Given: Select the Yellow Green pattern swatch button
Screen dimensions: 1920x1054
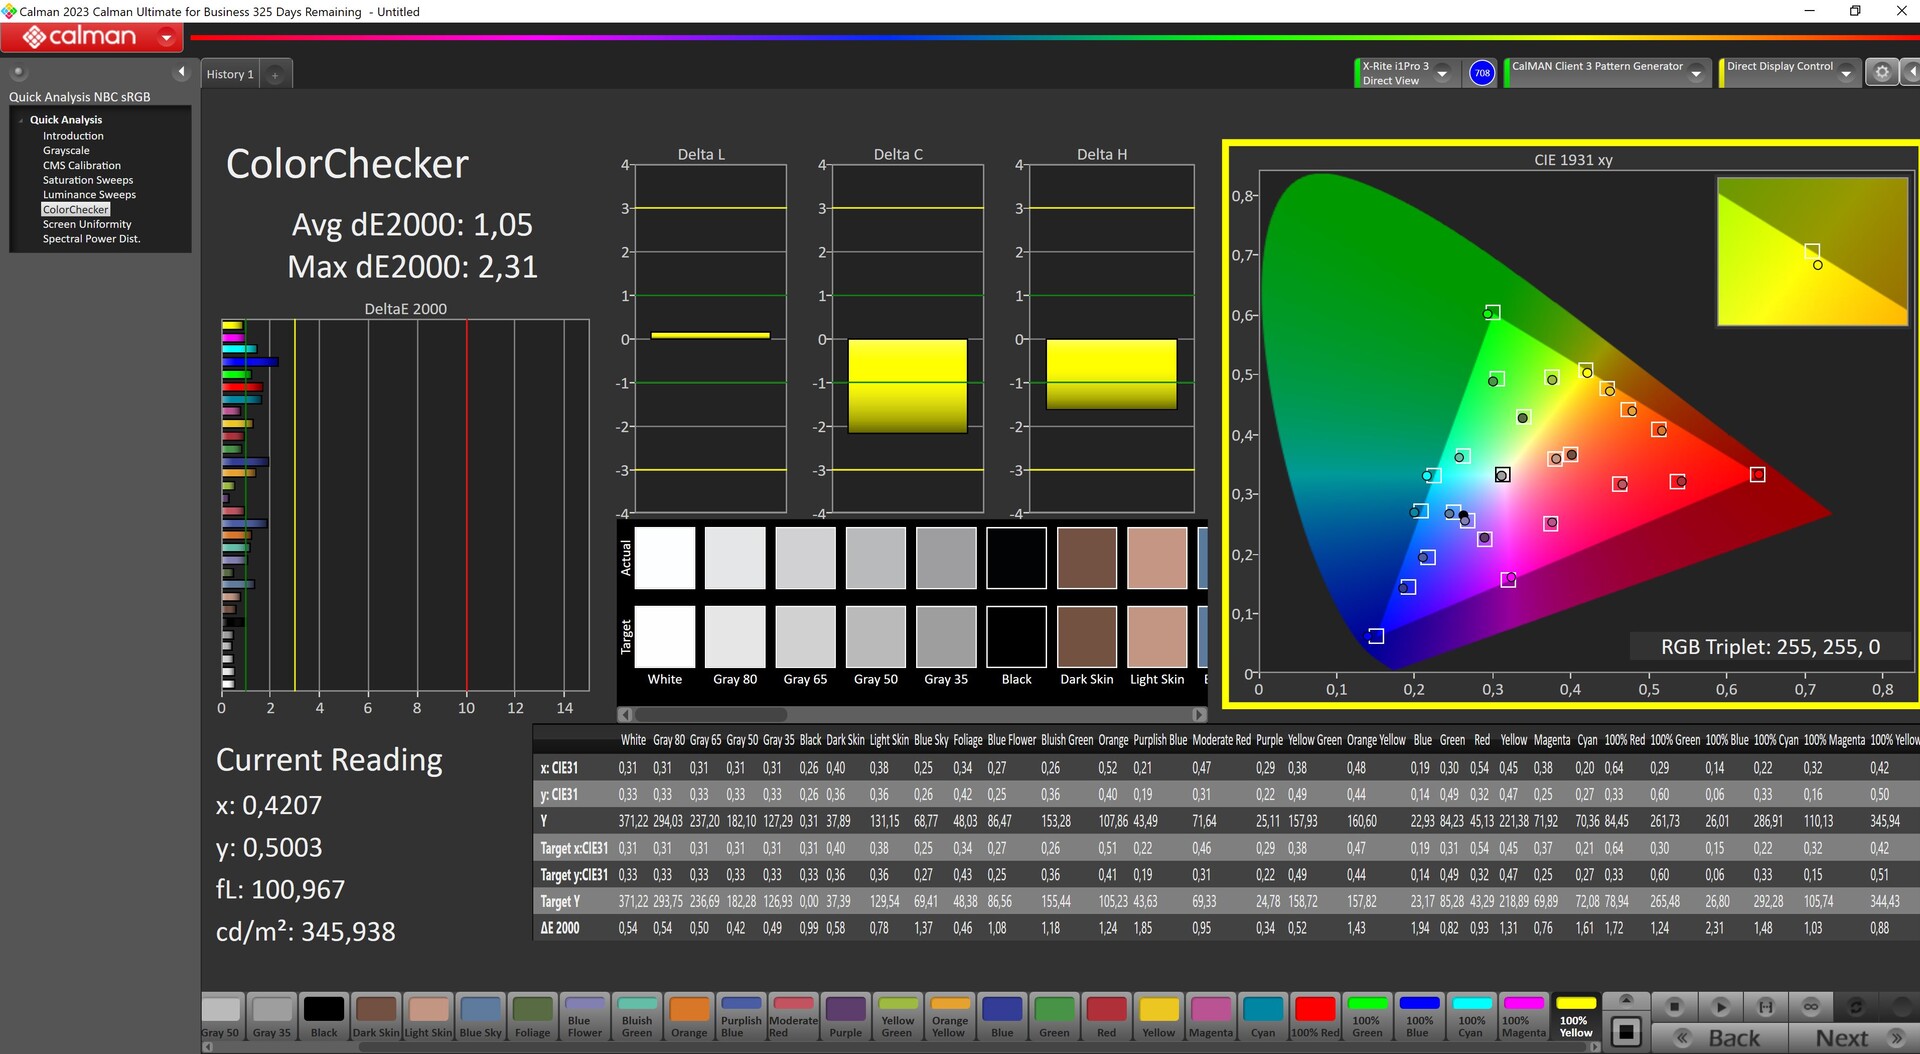Looking at the screenshot, I should point(897,1017).
